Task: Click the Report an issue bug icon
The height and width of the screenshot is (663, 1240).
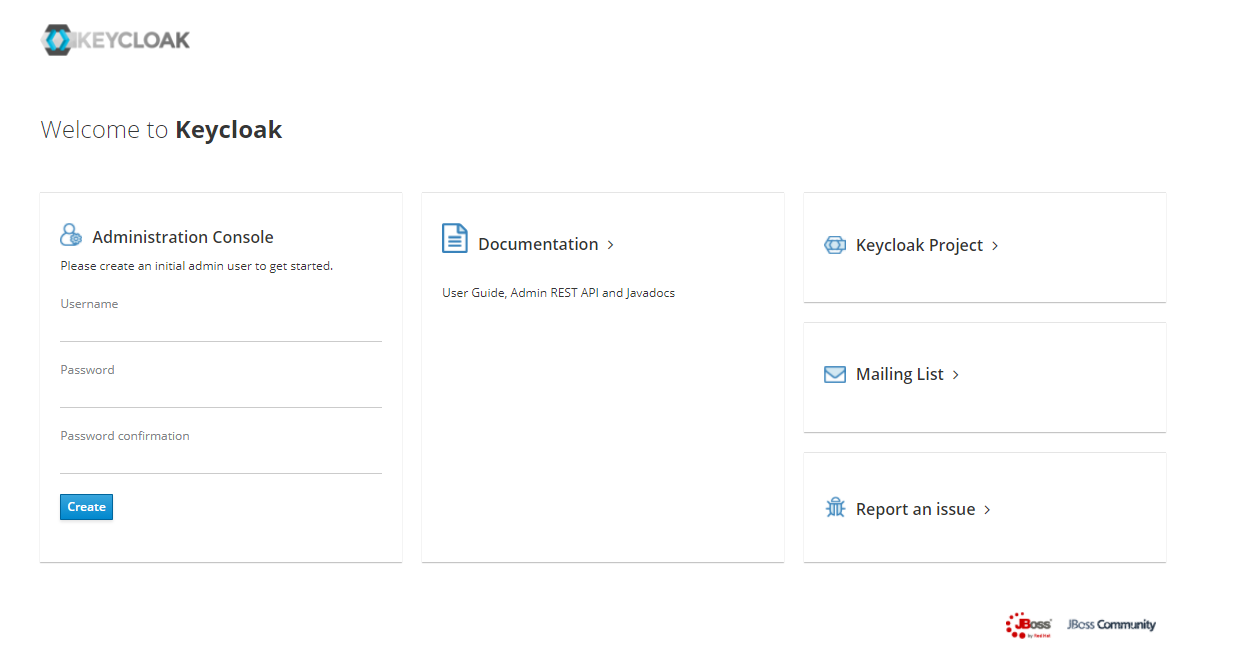Action: pos(835,508)
